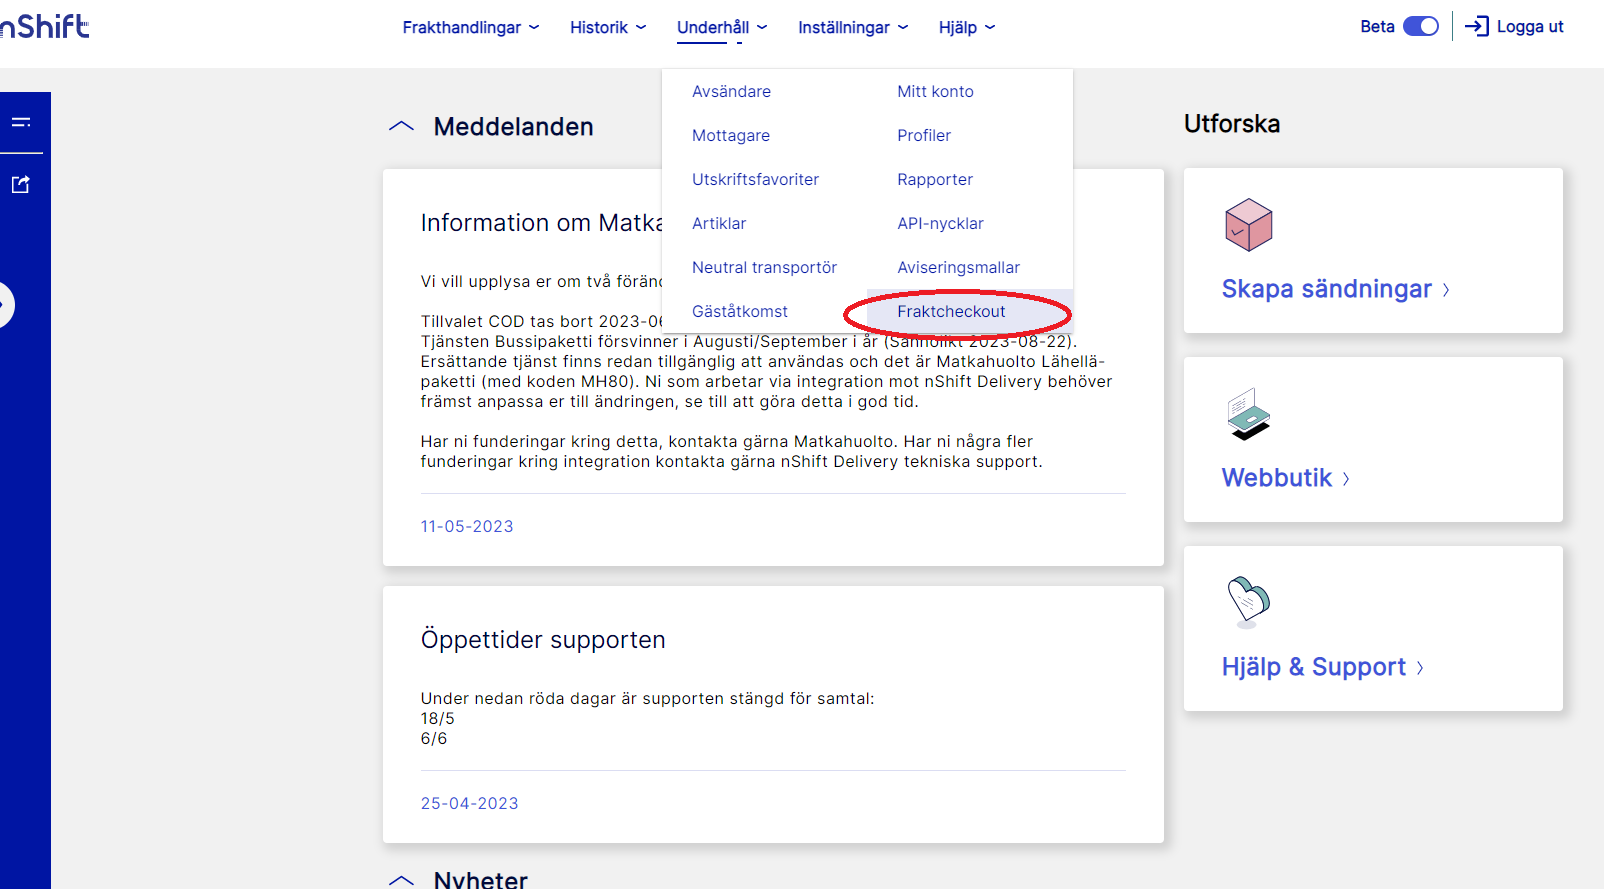1604x889 pixels.
Task: Collapse the Meddelanden section chevron
Action: coord(401,127)
